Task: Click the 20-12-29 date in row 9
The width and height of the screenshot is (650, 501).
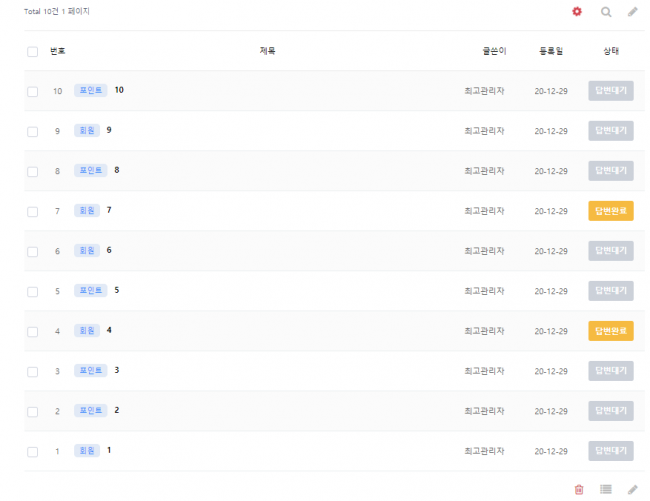Action: pyautogui.click(x=551, y=131)
